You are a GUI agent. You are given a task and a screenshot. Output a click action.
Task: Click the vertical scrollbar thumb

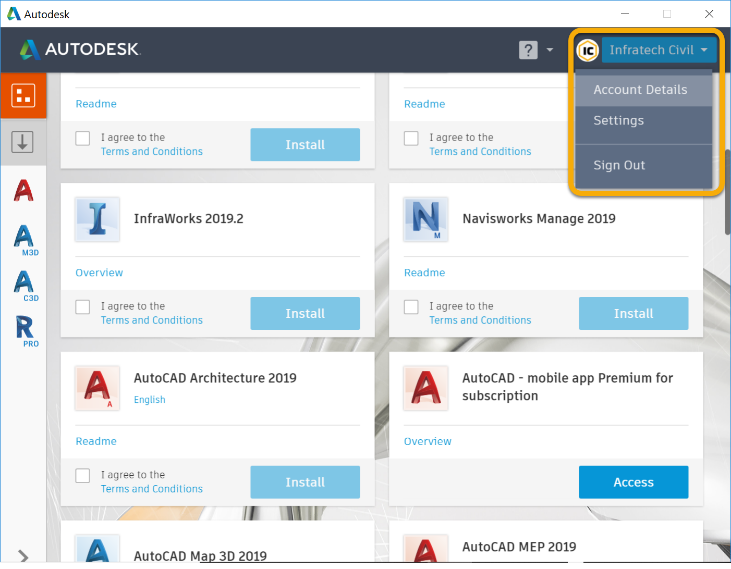coord(728,192)
